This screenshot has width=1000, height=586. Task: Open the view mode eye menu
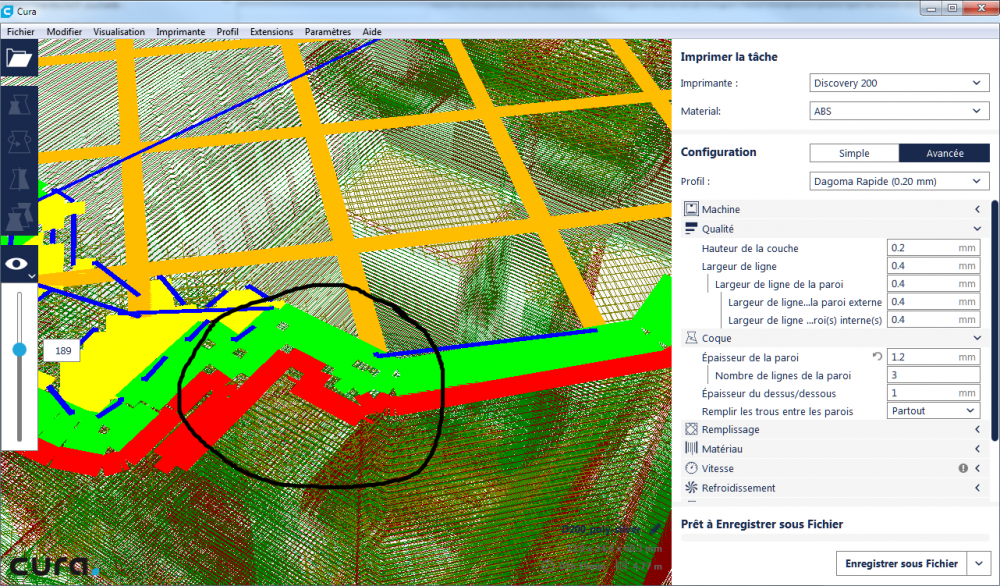(18, 264)
